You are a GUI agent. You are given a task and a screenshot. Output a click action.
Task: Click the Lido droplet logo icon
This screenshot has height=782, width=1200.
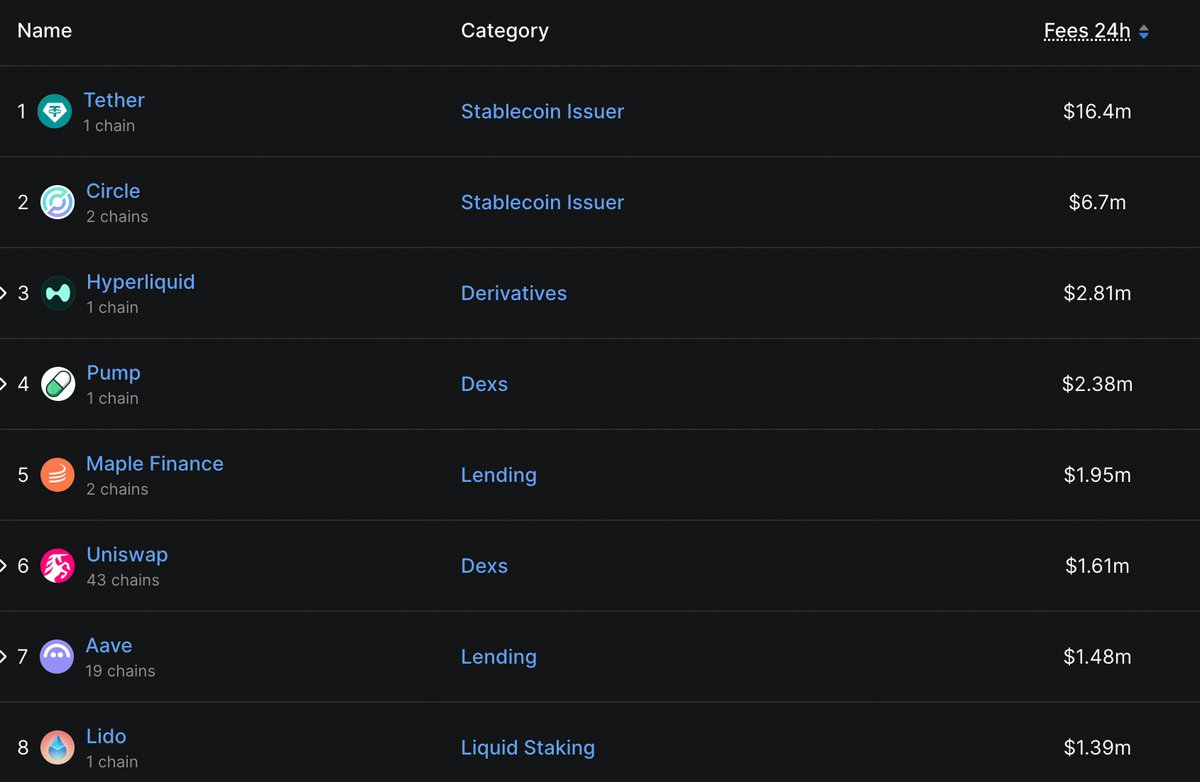pos(57,748)
